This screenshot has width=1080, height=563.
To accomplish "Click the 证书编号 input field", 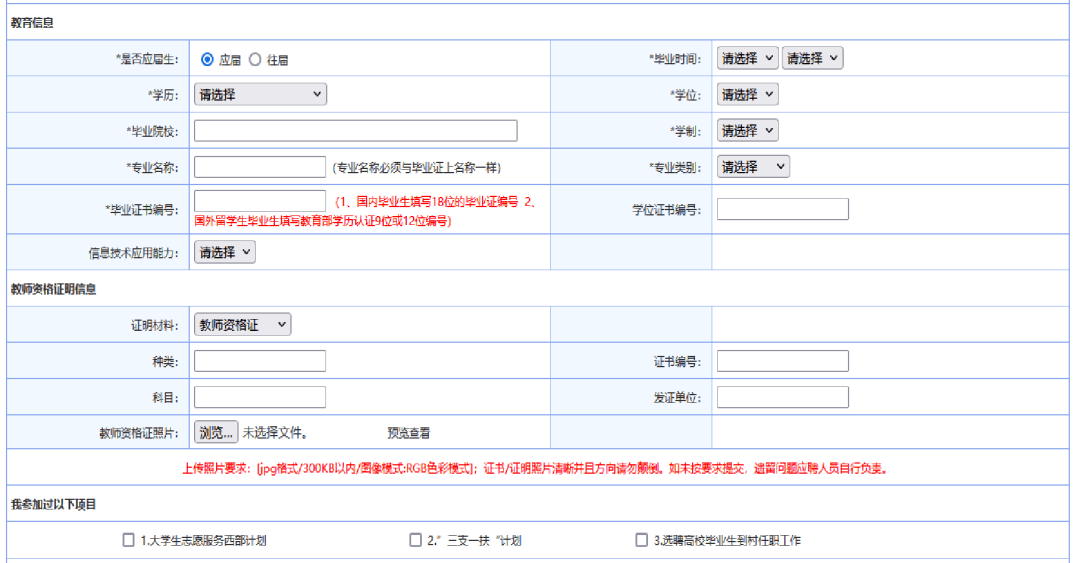I will pos(782,361).
